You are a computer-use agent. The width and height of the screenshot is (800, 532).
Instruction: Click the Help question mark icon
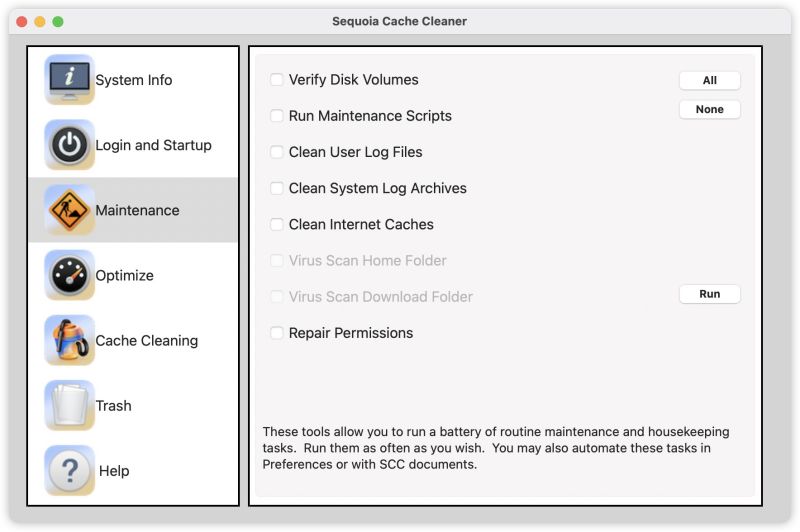[69, 470]
